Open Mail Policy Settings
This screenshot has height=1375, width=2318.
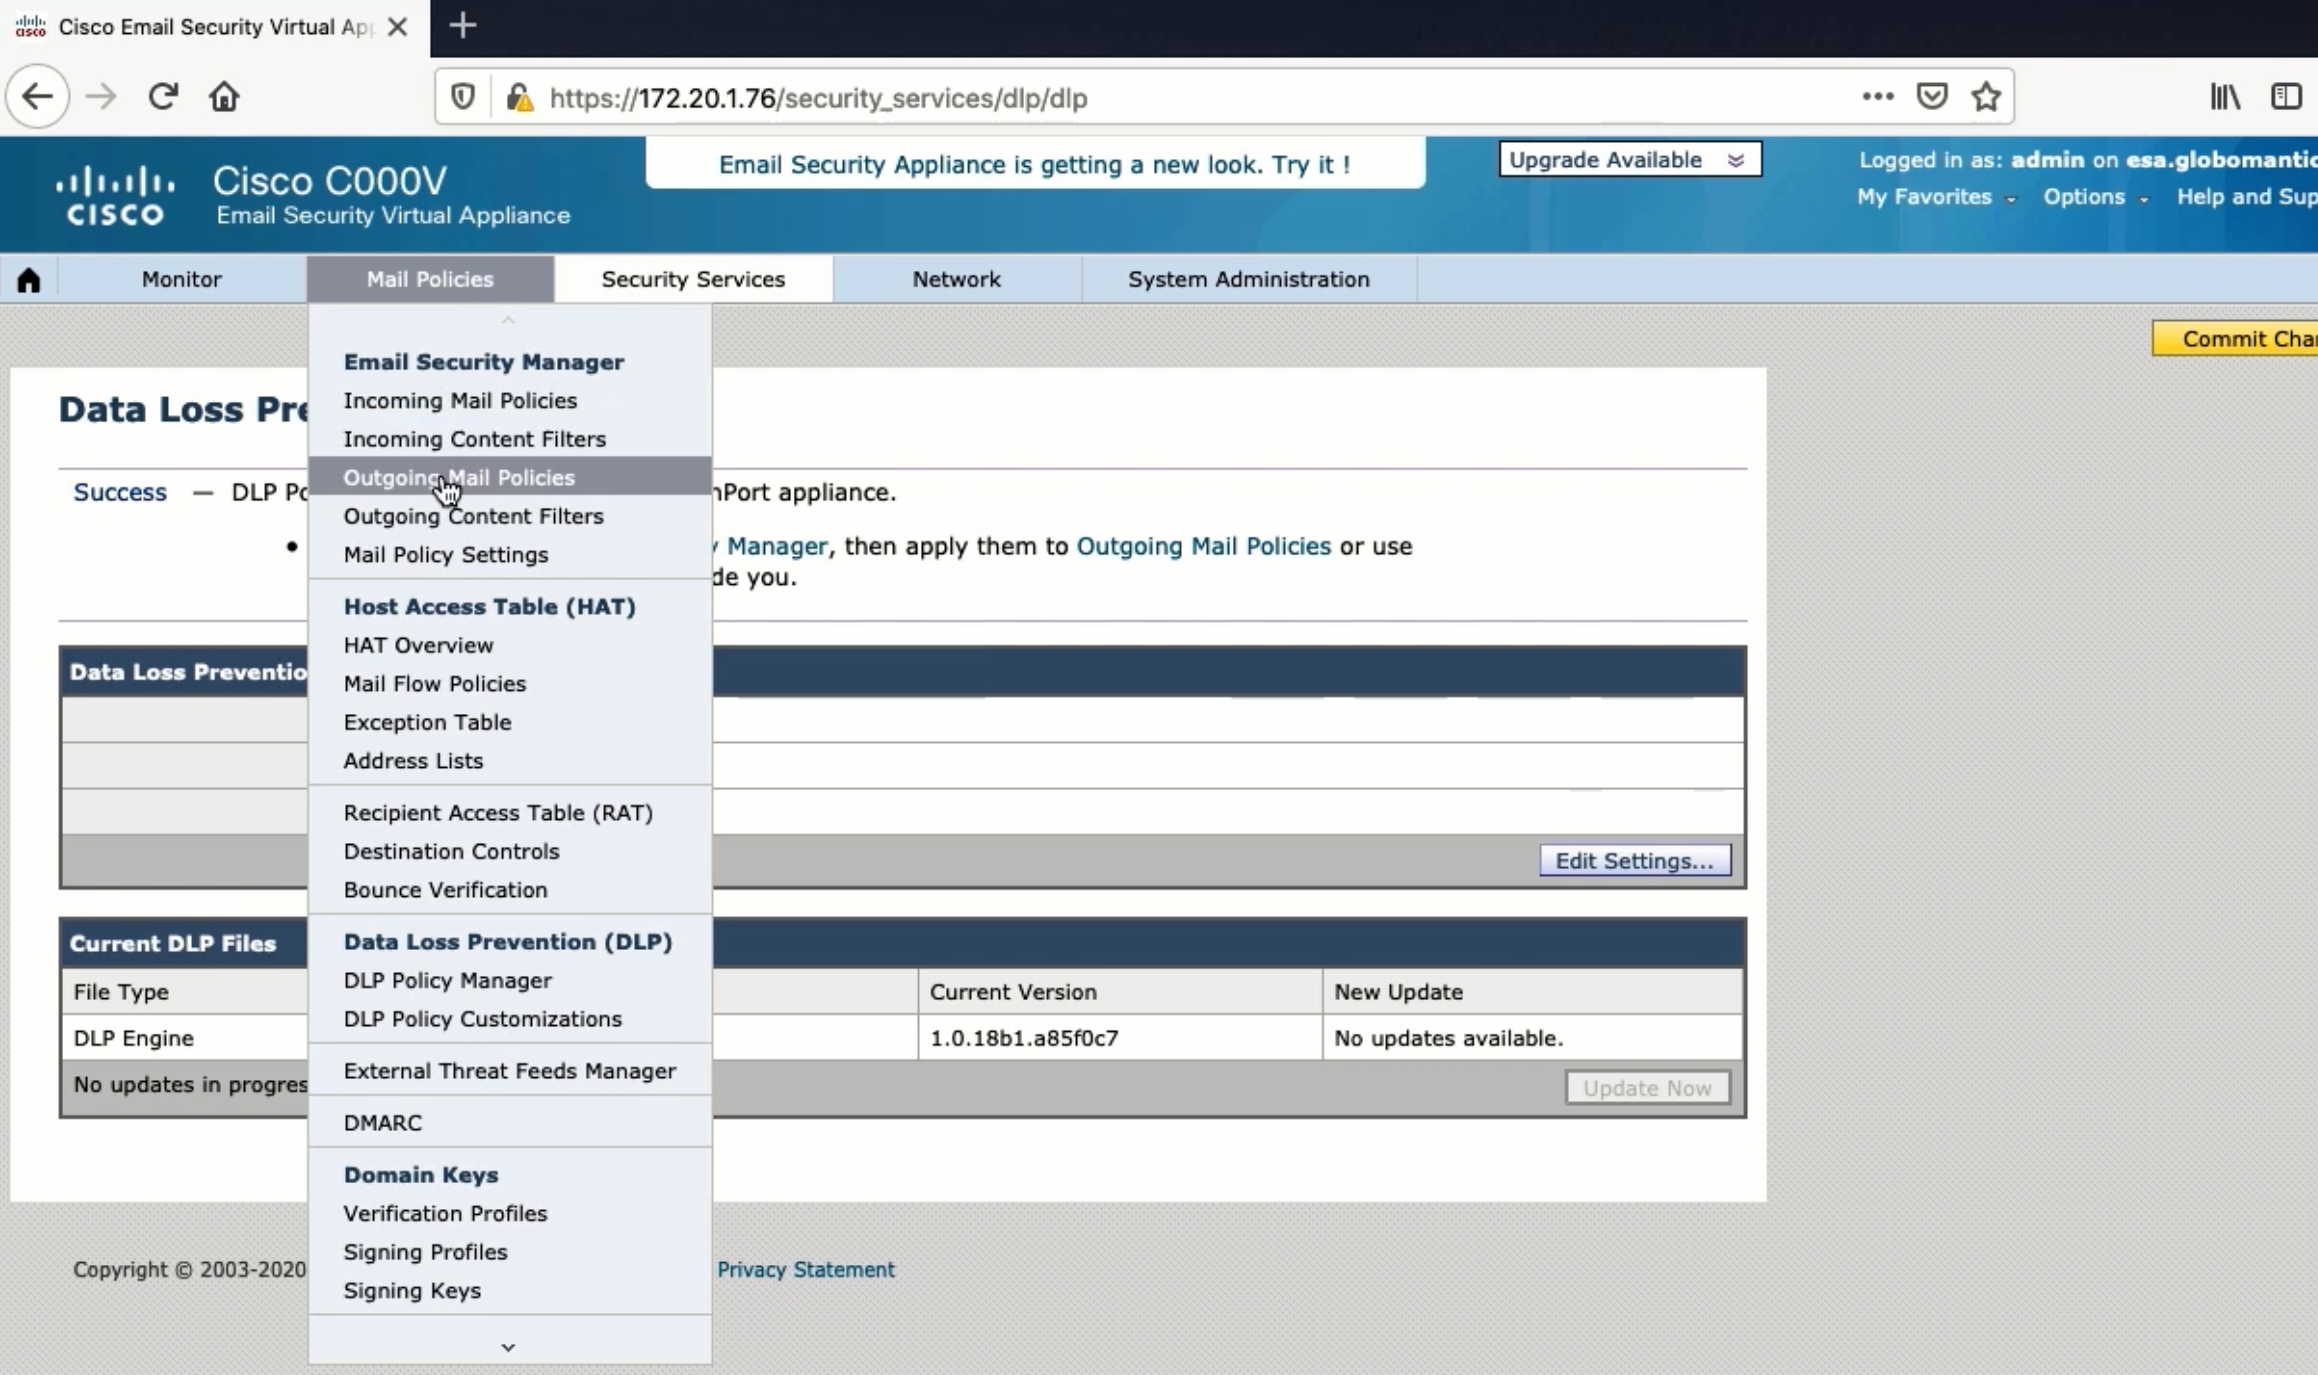[x=446, y=554]
